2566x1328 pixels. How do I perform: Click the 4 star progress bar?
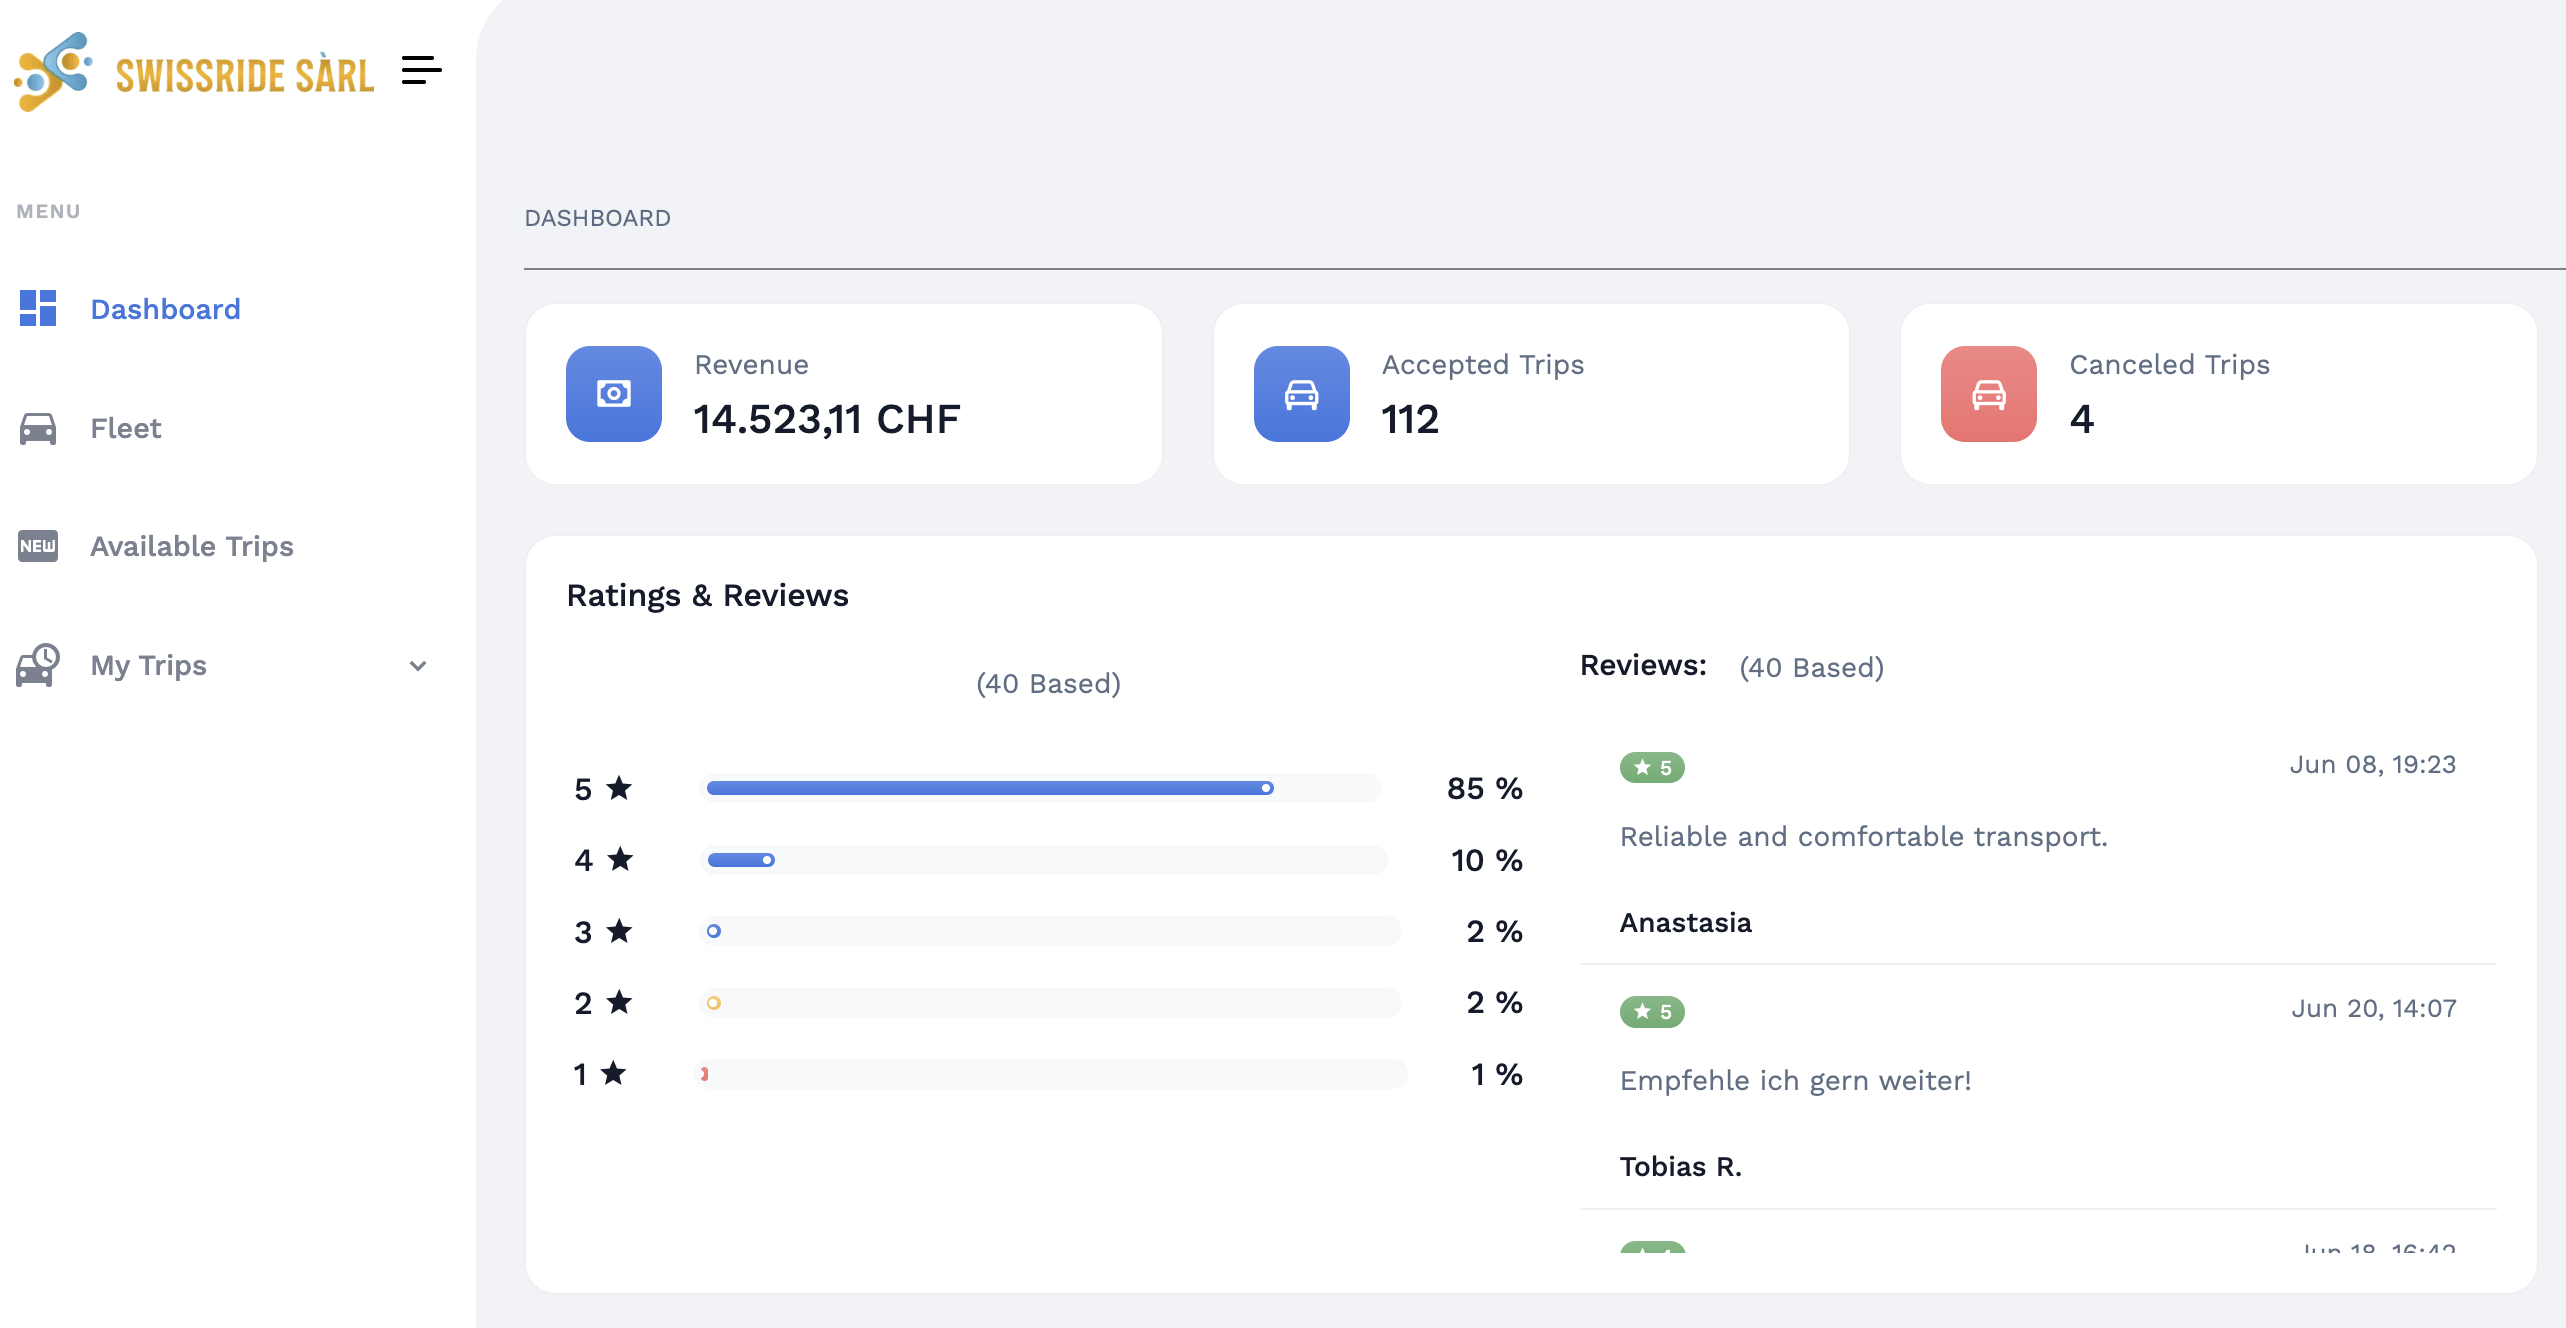click(x=1044, y=860)
